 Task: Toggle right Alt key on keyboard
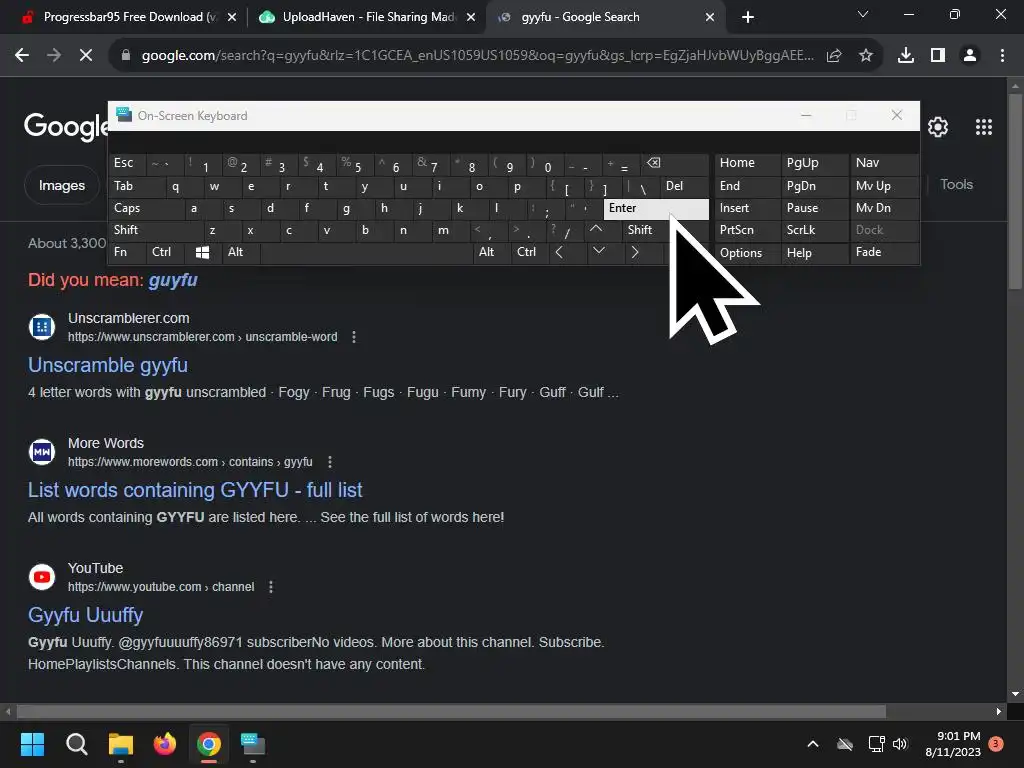tap(492, 252)
